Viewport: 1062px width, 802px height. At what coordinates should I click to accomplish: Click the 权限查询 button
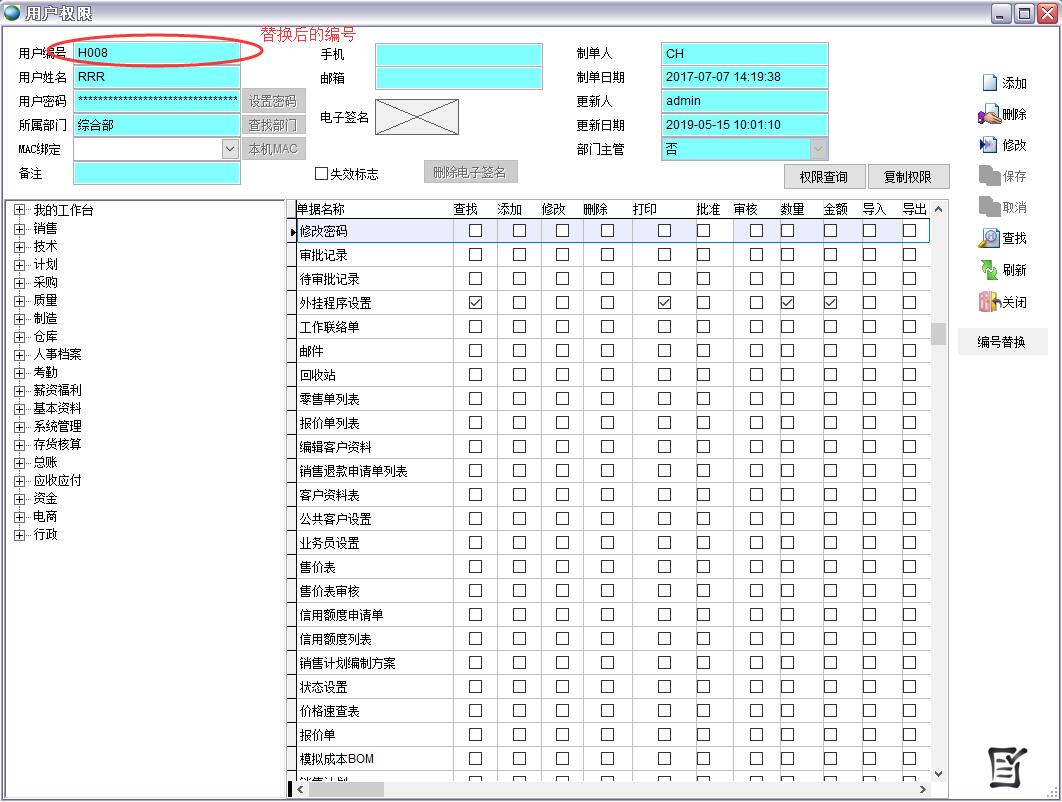click(x=824, y=177)
